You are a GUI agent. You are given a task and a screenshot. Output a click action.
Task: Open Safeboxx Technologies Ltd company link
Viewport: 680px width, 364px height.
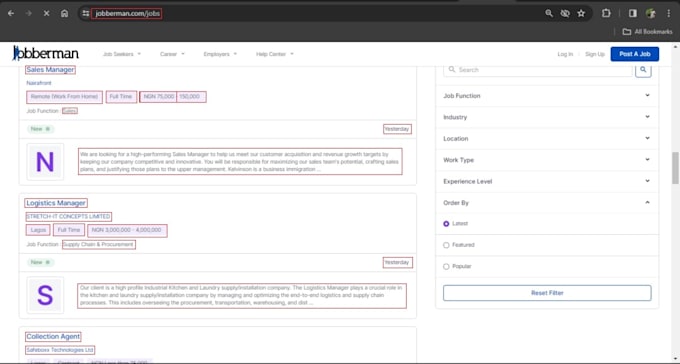60,350
